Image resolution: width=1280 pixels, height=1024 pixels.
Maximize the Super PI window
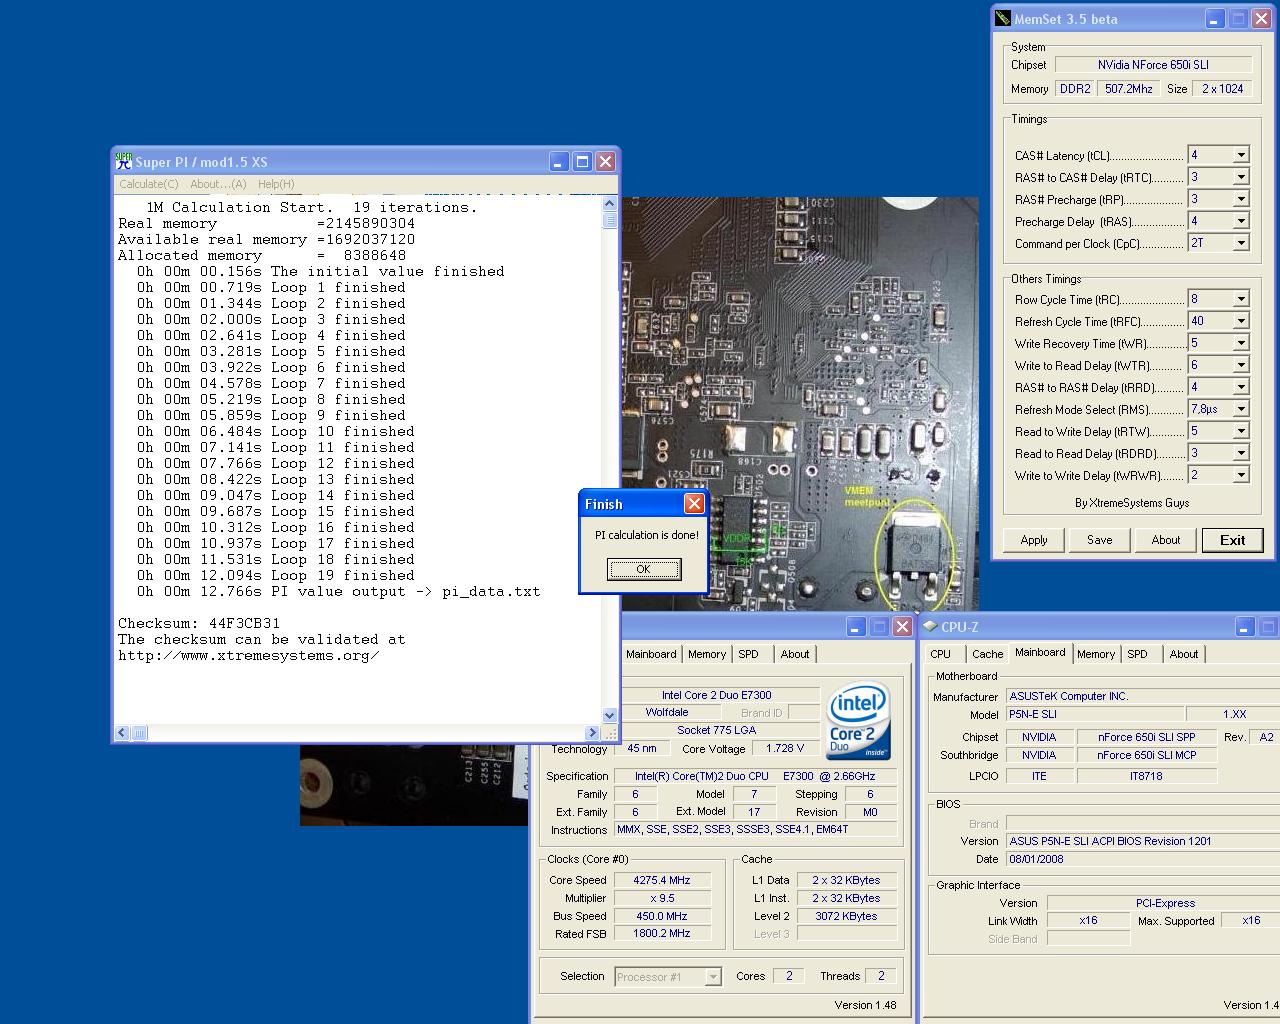click(x=583, y=161)
